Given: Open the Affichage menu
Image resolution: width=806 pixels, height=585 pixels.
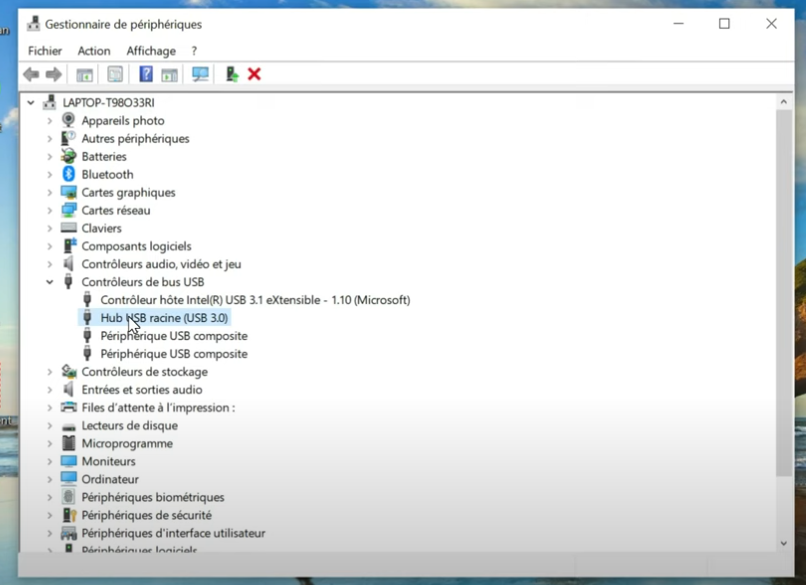Looking at the screenshot, I should pos(151,51).
